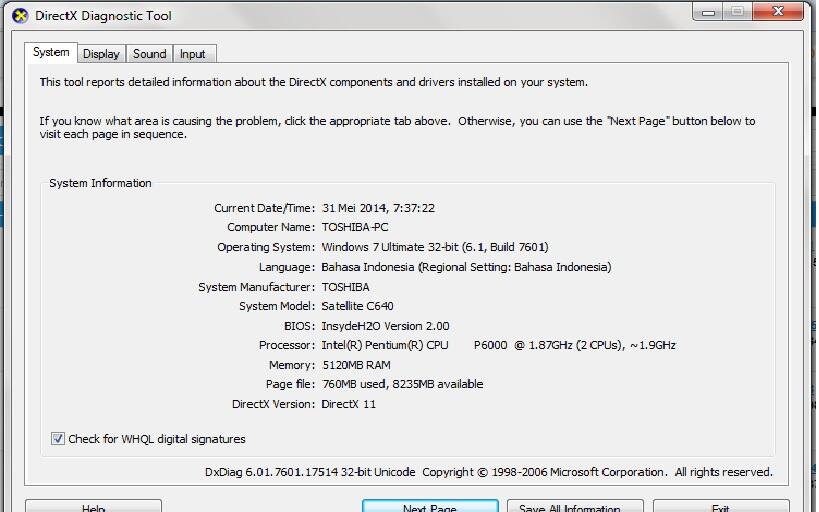Minimize the DirectX Diagnostic Tool window
819x512 pixels.
tap(708, 11)
